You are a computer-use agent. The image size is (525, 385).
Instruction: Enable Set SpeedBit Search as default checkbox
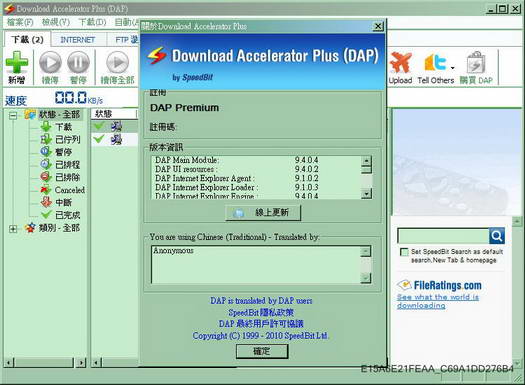point(404,252)
